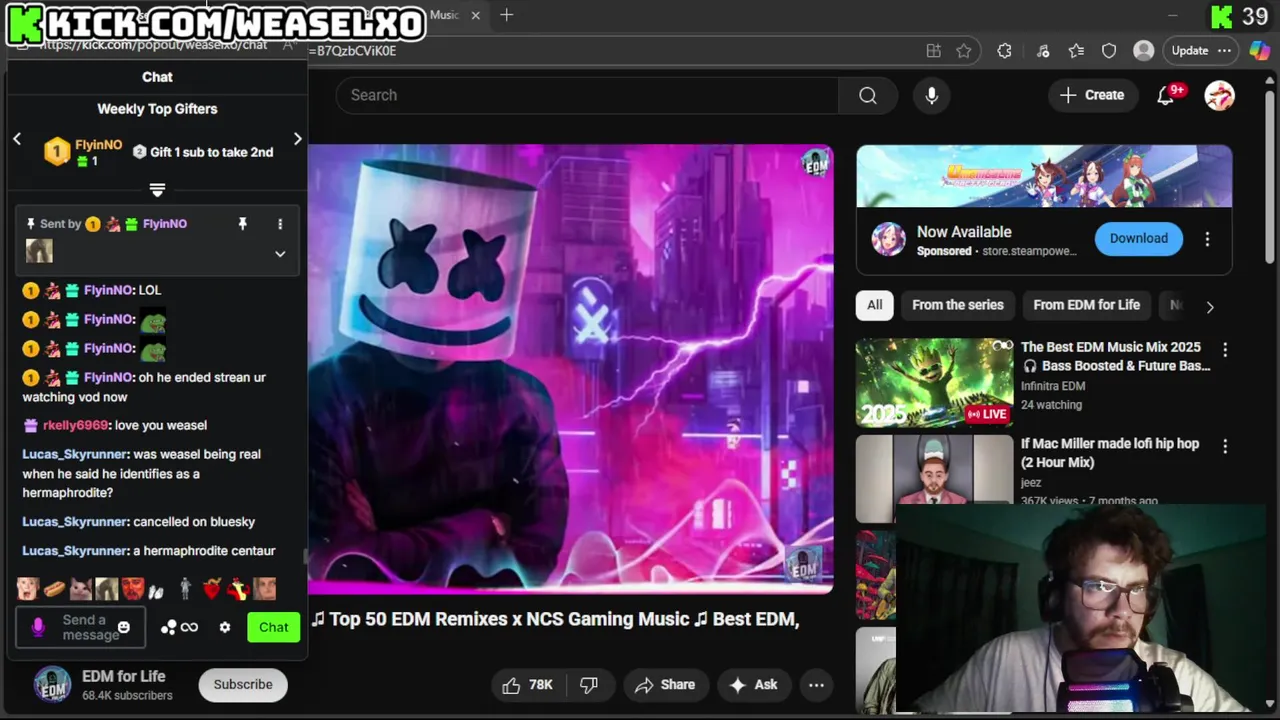Open Best EDM Music Mix 2025 thumbnail
This screenshot has height=720, width=1280.
[x=934, y=382]
